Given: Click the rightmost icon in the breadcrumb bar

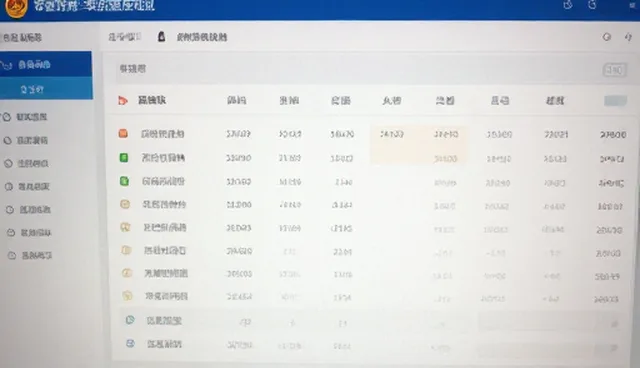Looking at the screenshot, I should pyautogui.click(x=629, y=37).
